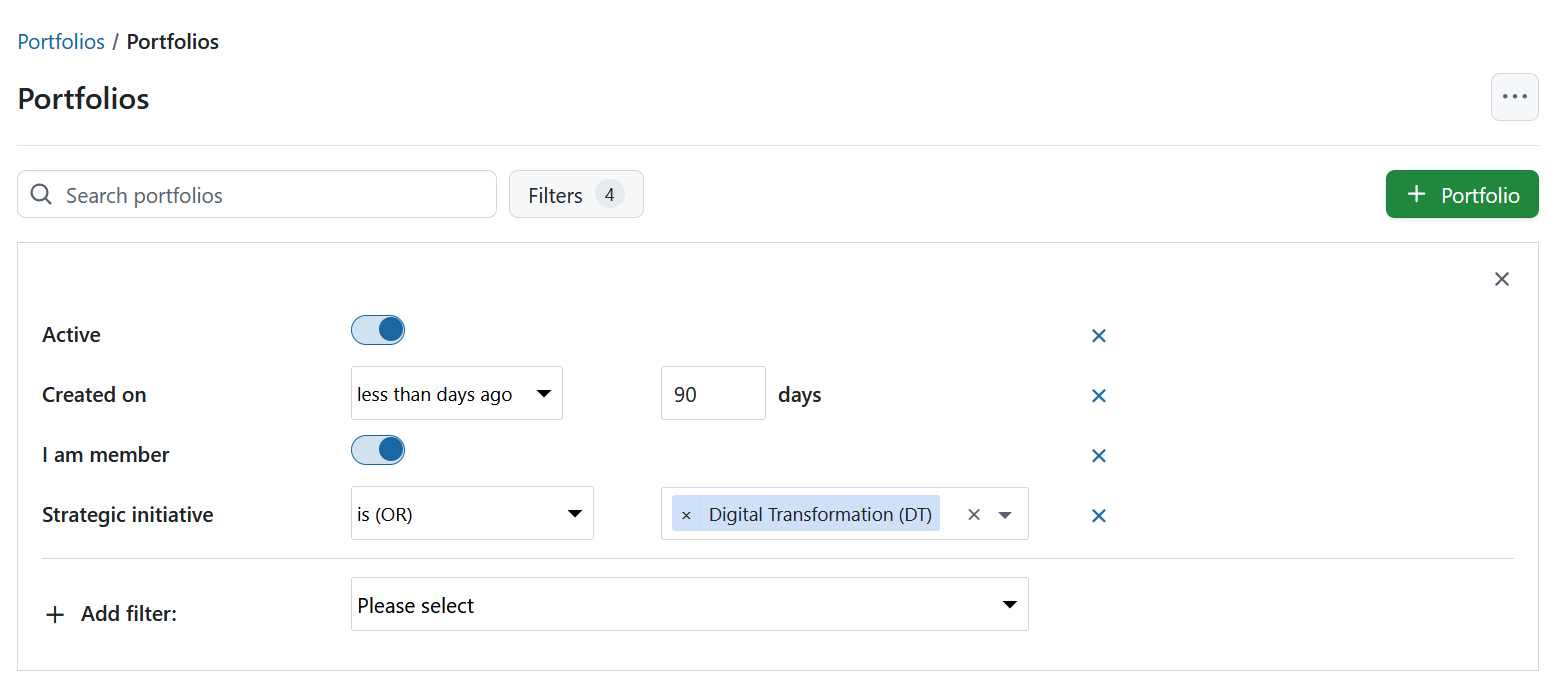Remove the Active filter with its X icon

[x=1098, y=336]
